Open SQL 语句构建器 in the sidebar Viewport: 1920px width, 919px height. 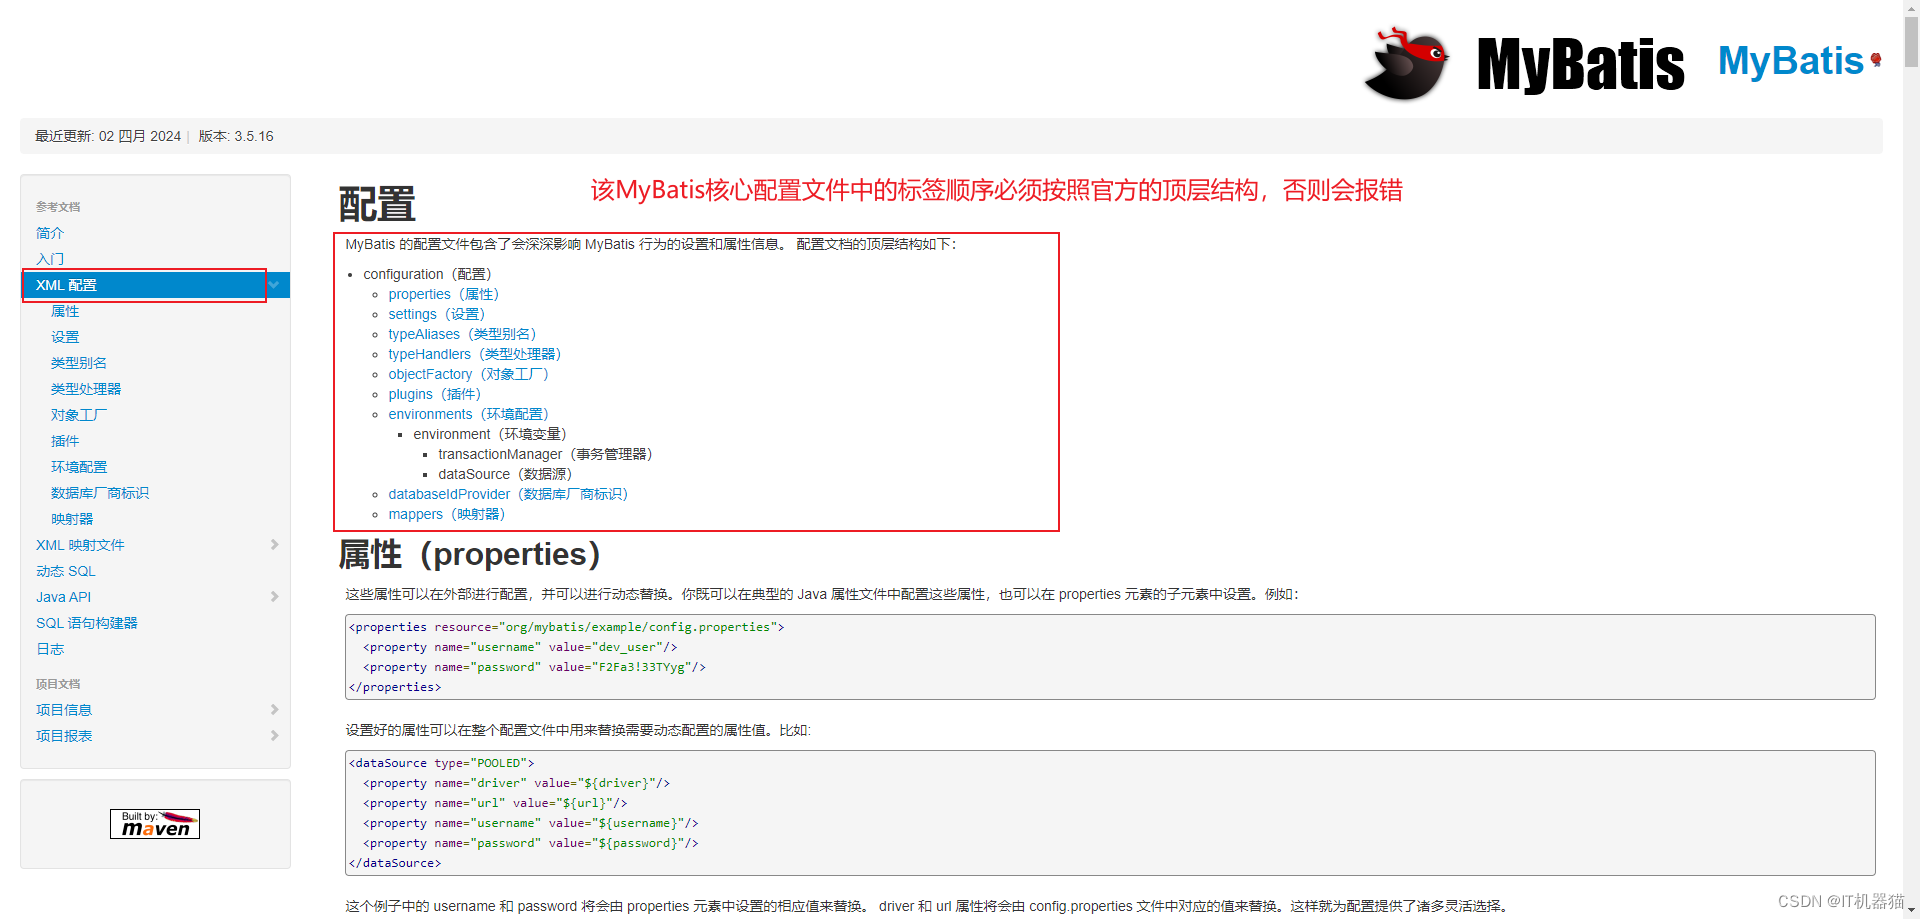coord(87,623)
